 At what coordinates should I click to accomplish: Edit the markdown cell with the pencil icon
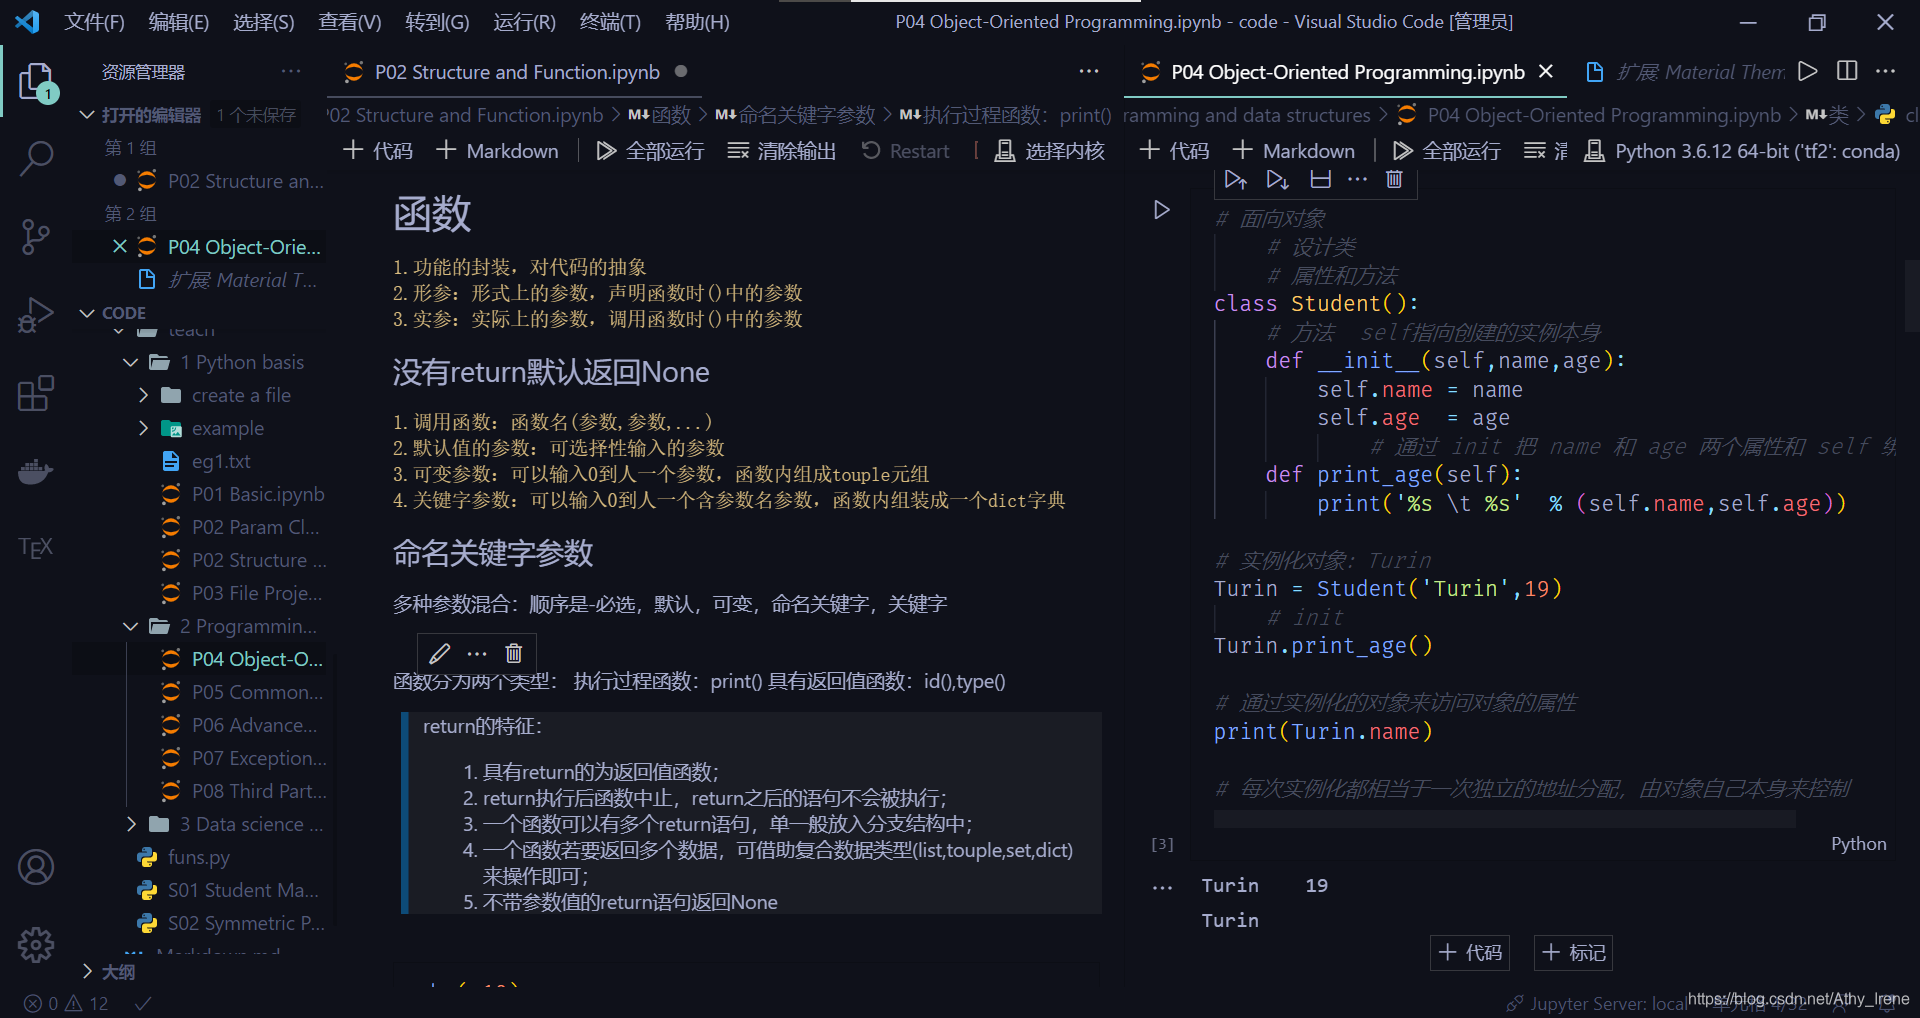tap(439, 653)
